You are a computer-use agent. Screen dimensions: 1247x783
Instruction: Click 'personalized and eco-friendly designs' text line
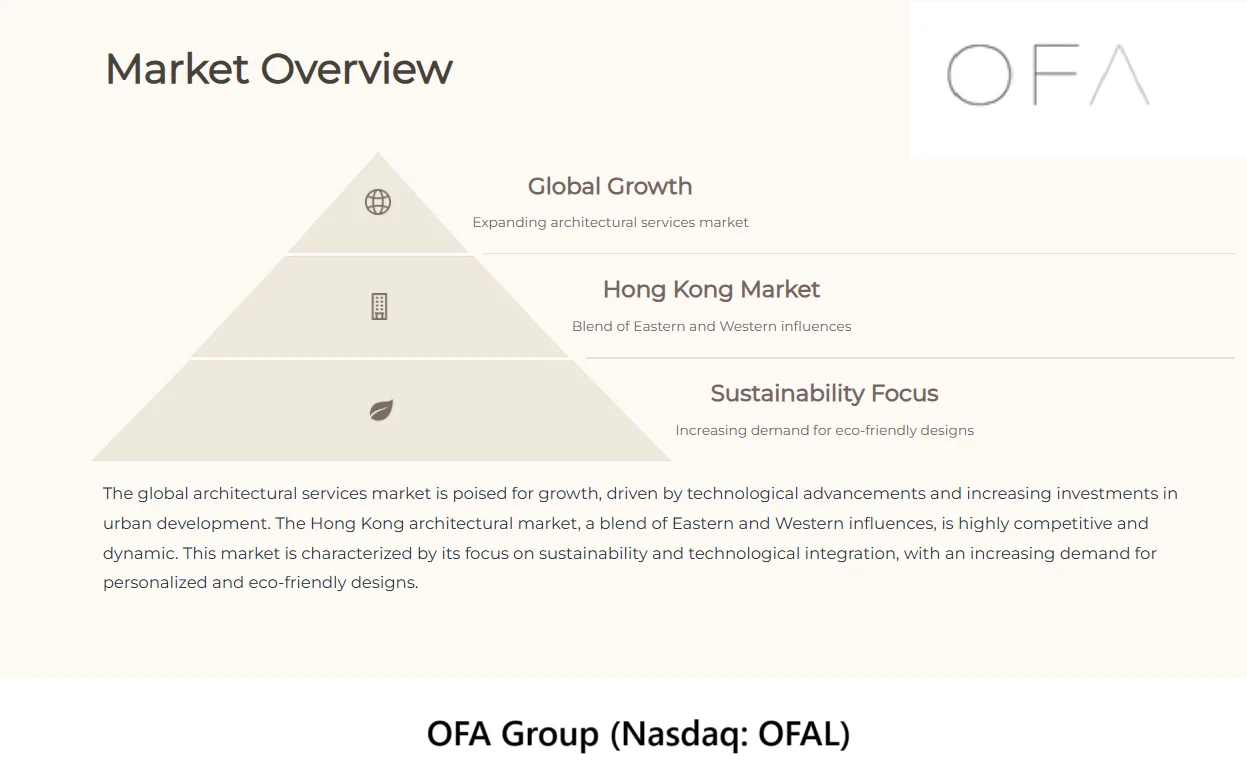[x=260, y=582]
